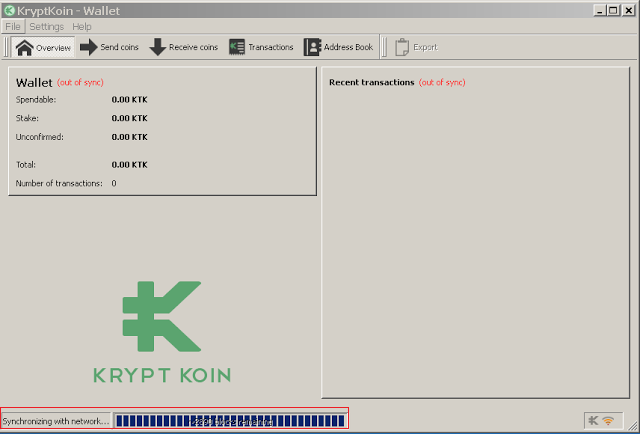Click the sync progress bar
This screenshot has height=434, width=640.
pyautogui.click(x=230, y=421)
